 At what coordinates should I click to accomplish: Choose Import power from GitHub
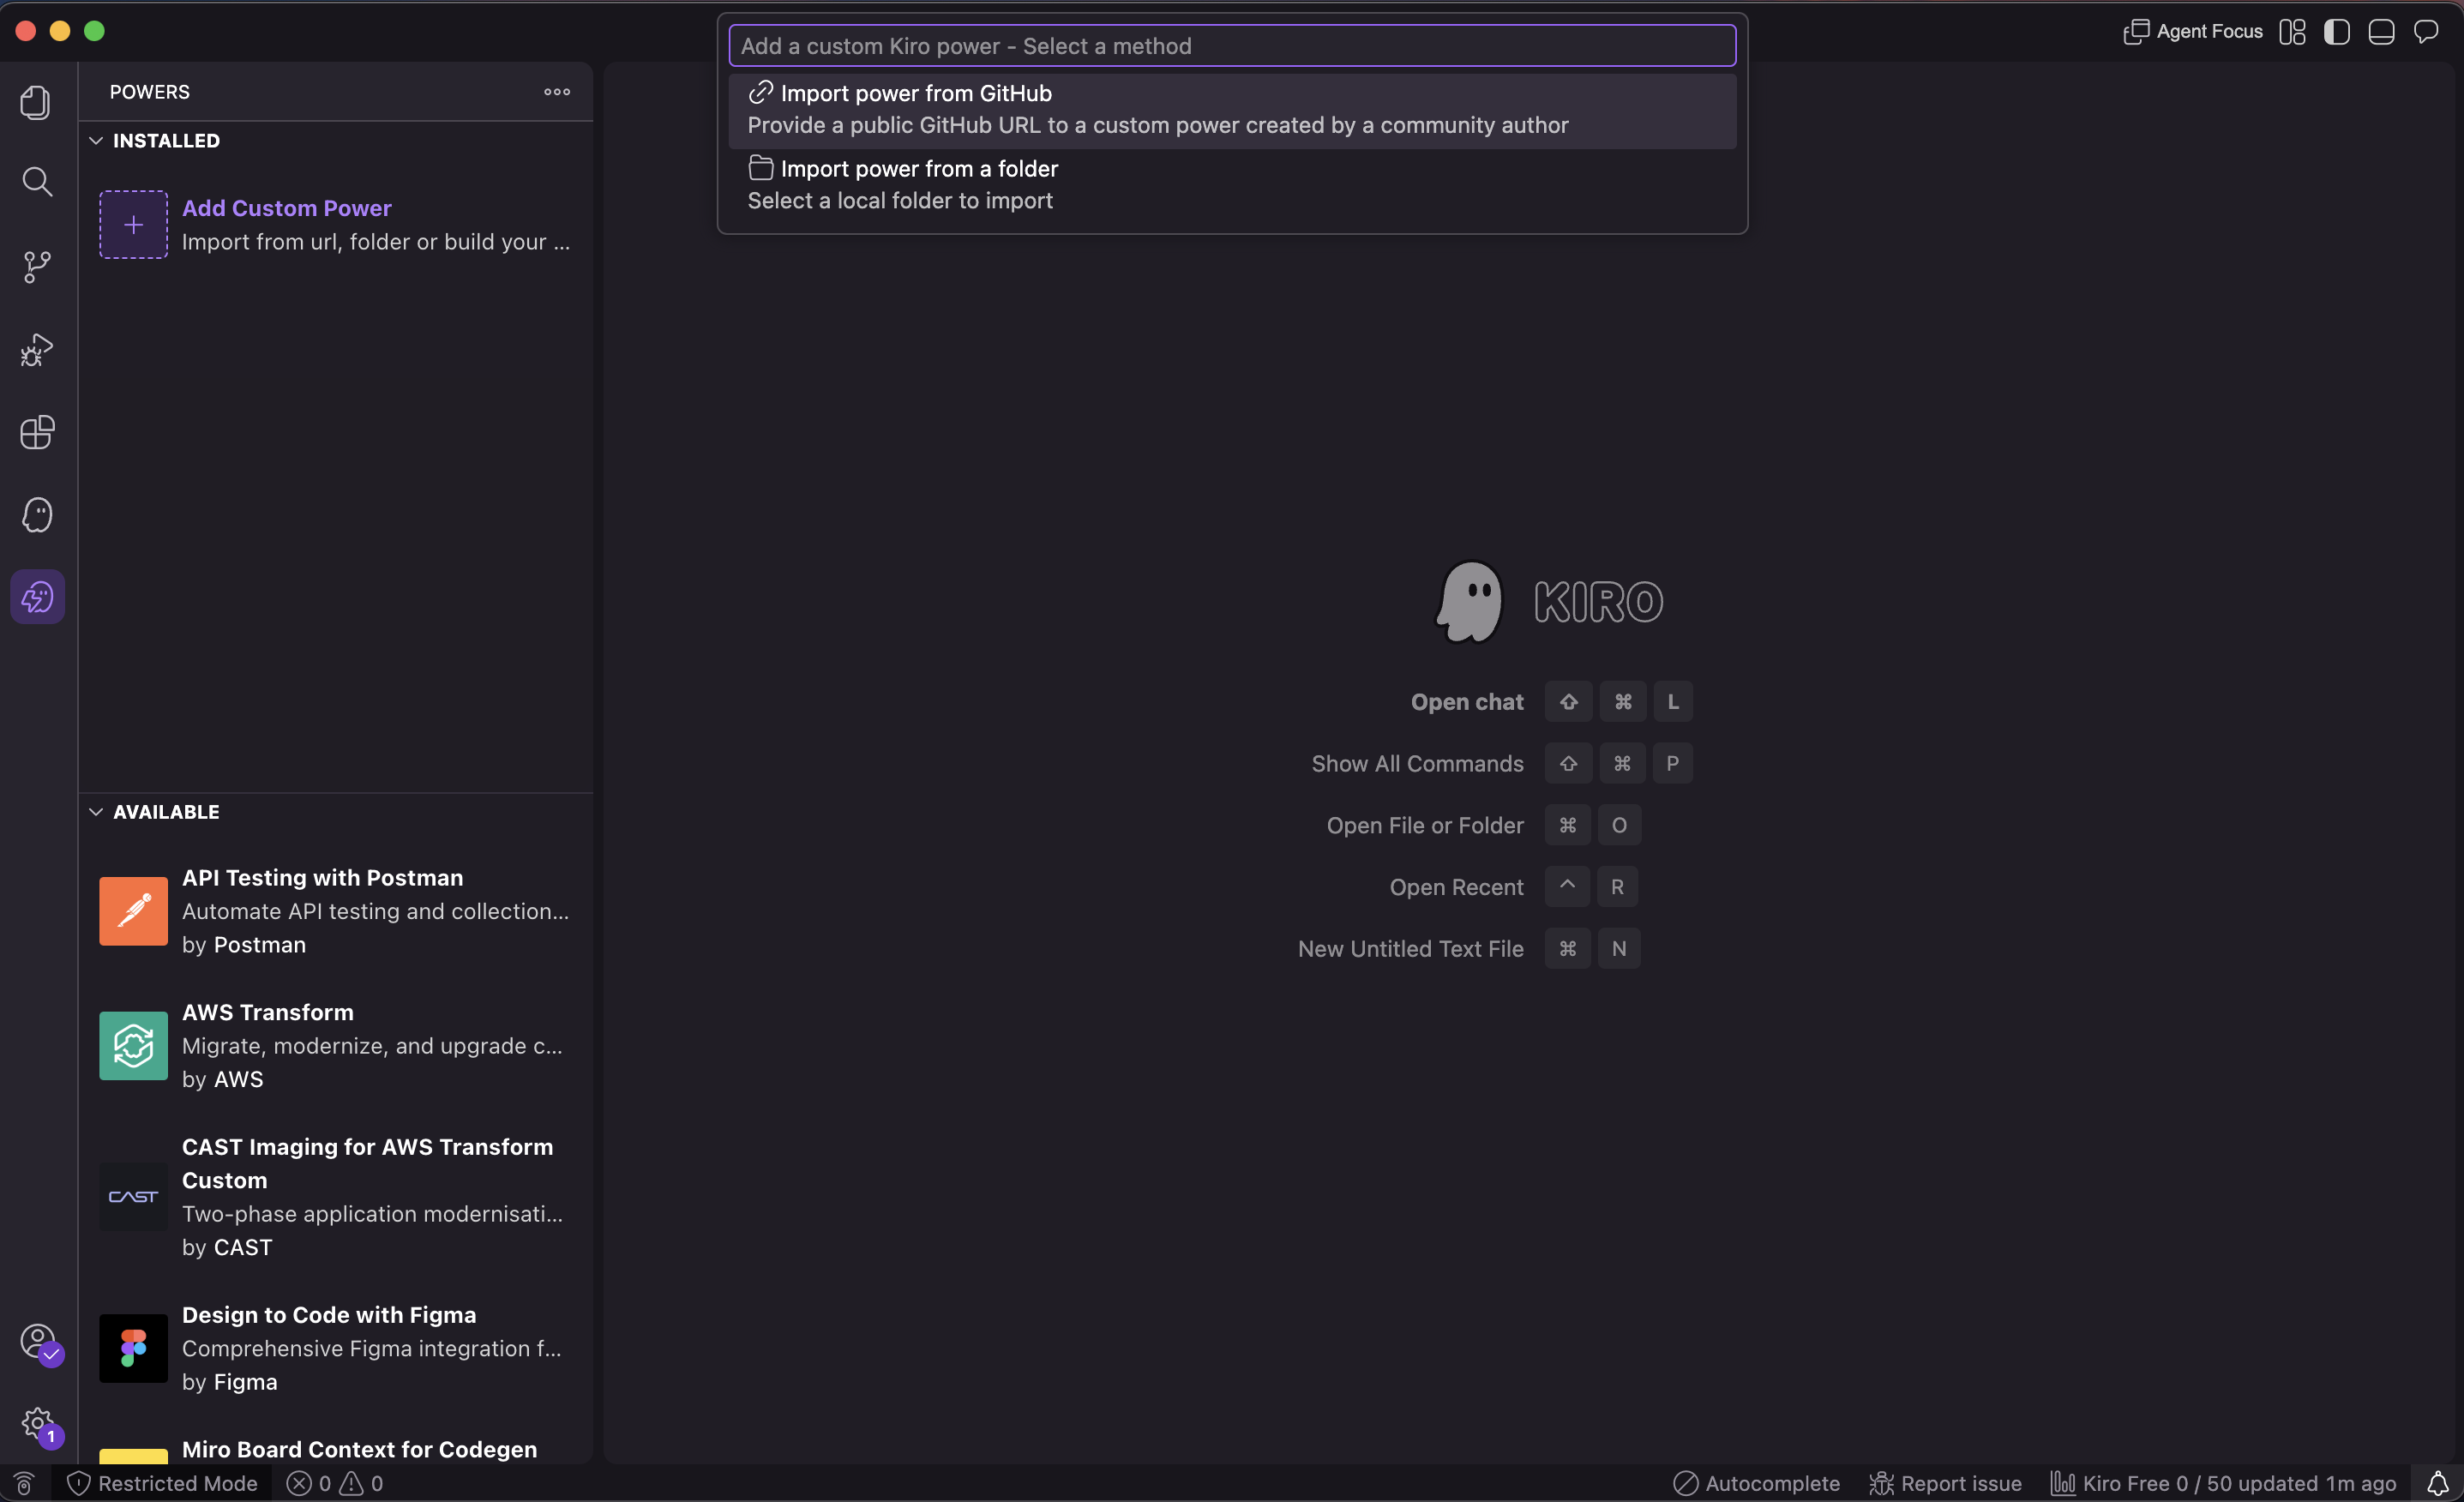(1232, 110)
